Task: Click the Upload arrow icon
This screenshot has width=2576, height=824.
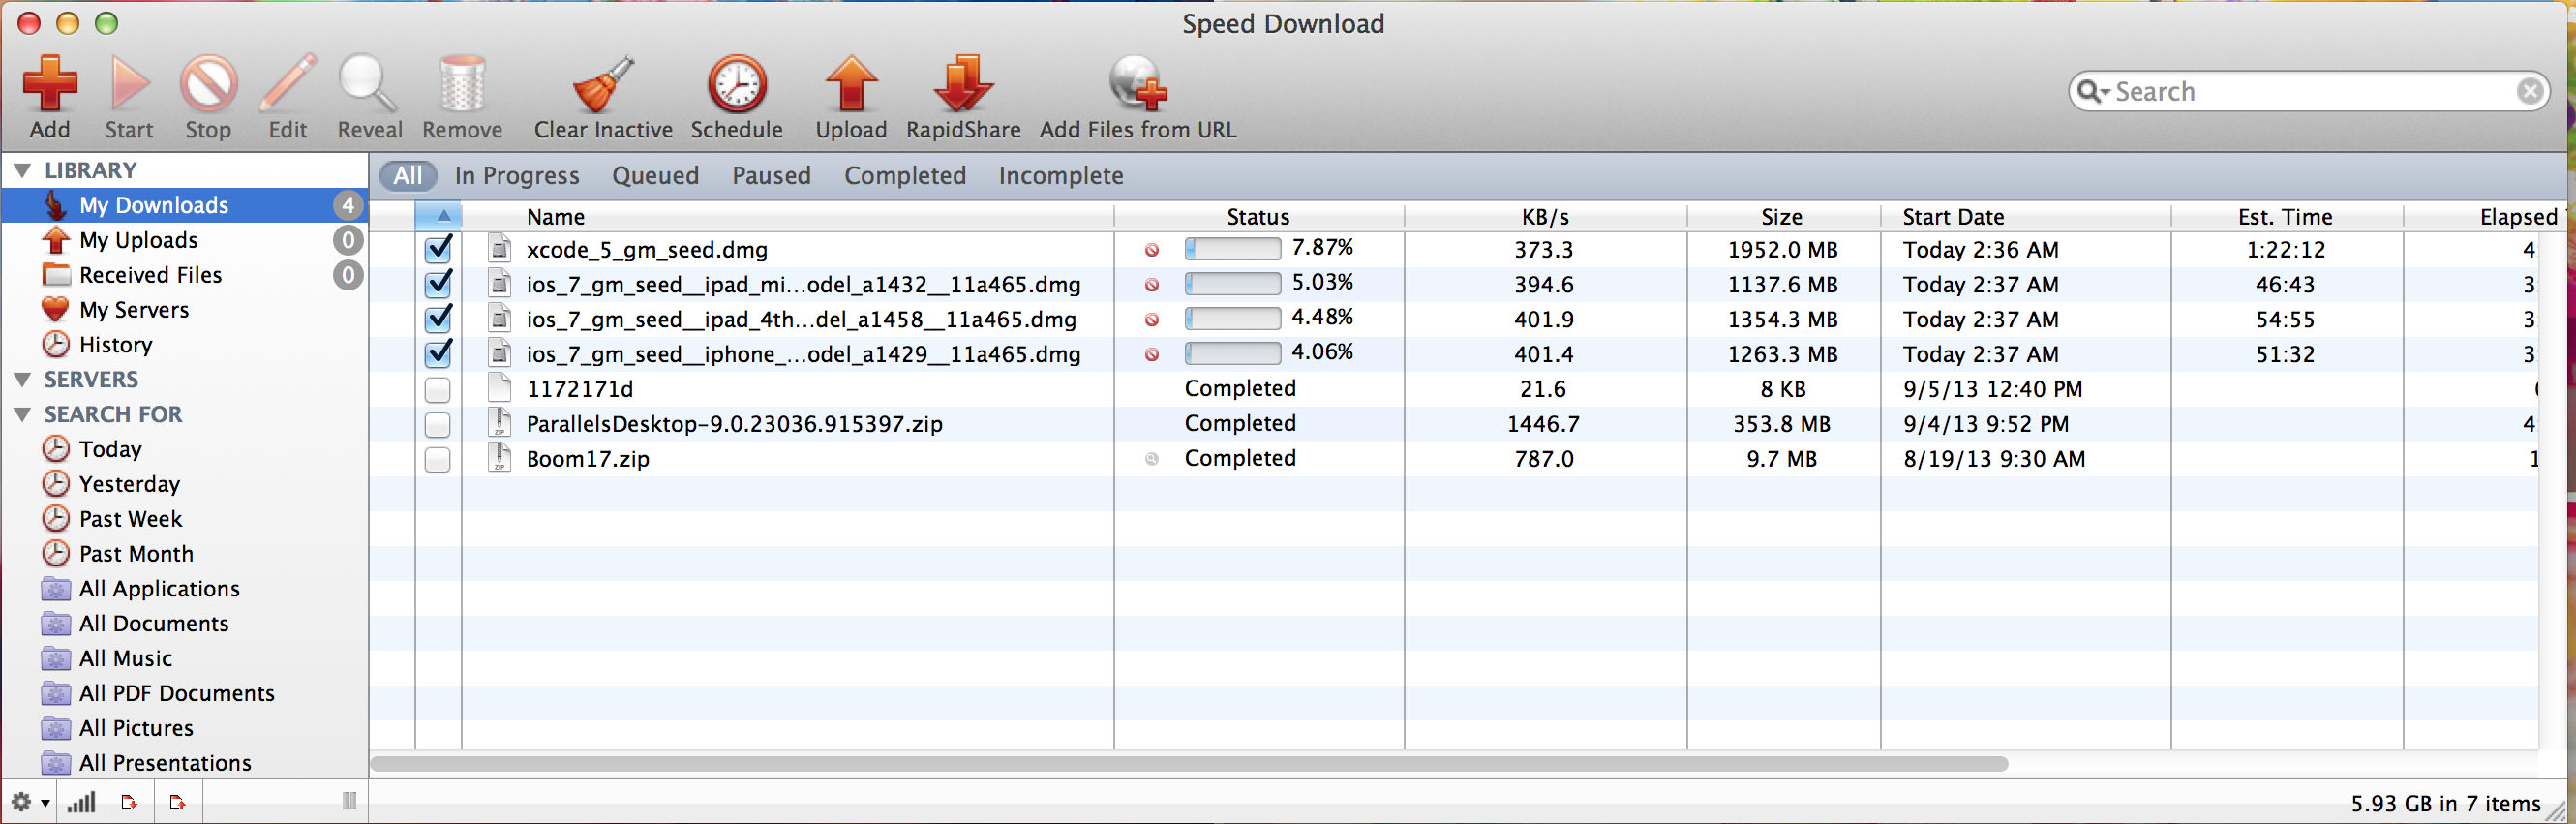Action: (851, 83)
